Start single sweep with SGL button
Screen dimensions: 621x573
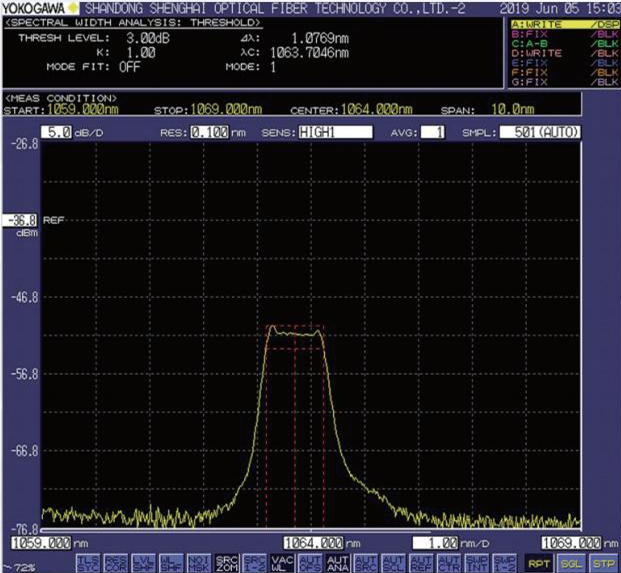(x=571, y=563)
